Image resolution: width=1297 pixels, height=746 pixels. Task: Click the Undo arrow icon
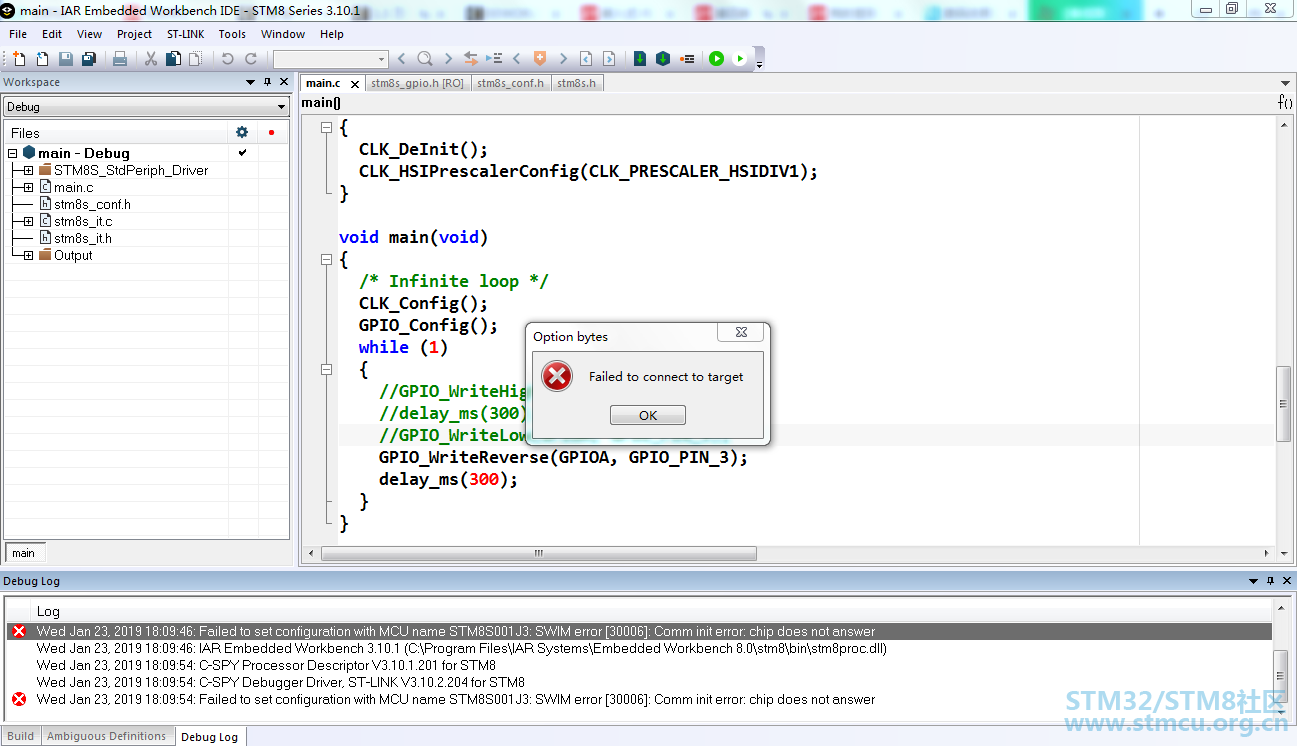228,59
